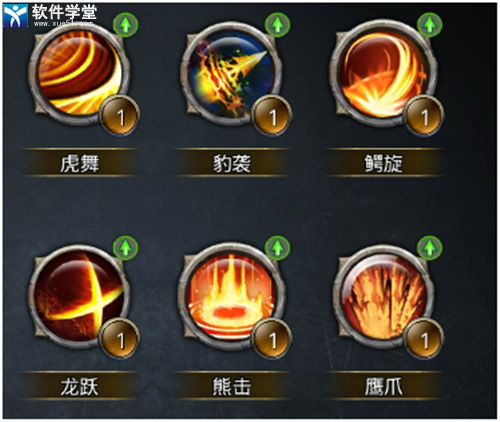Upgrade 鳄旋 with its green arrow
This screenshot has height=422, width=500.
pyautogui.click(x=430, y=24)
